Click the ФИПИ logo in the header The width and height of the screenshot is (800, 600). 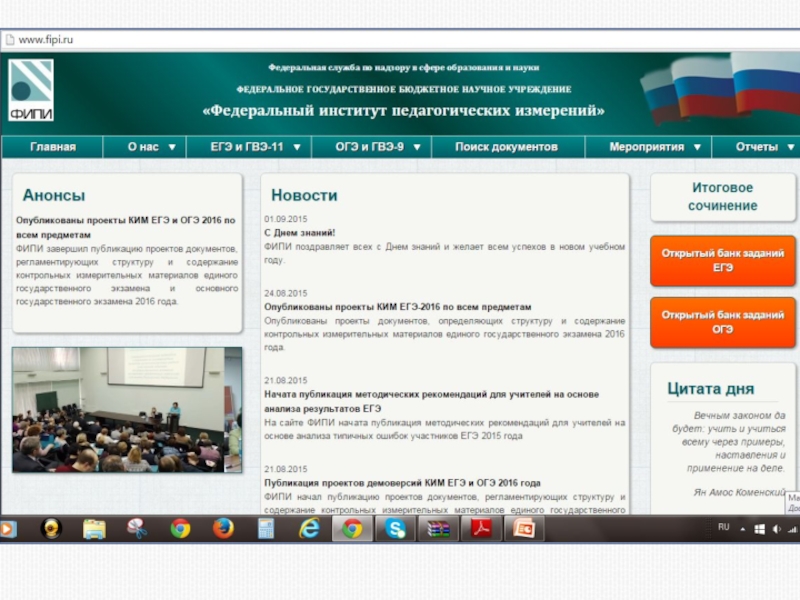point(31,90)
